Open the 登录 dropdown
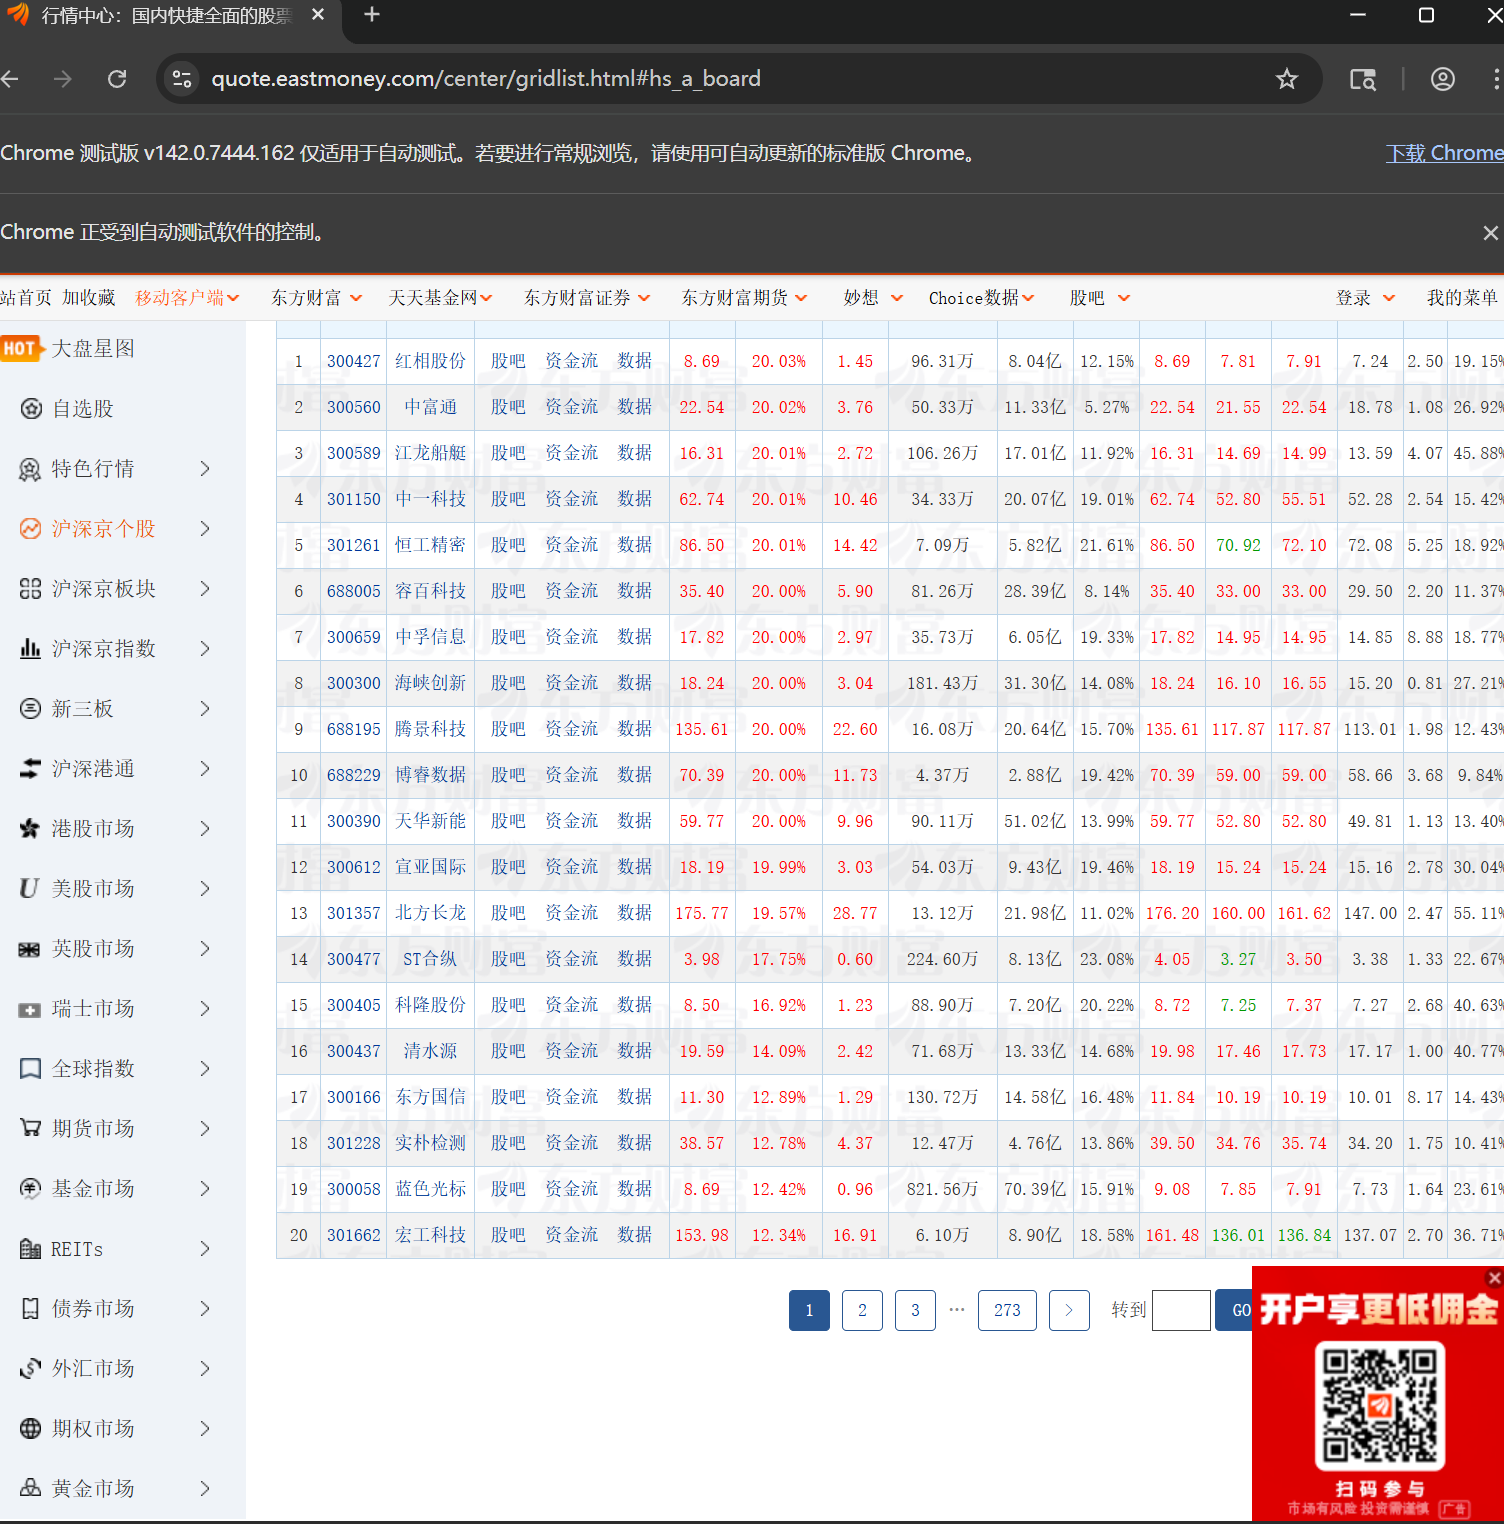The height and width of the screenshot is (1524, 1504). (x=1365, y=298)
